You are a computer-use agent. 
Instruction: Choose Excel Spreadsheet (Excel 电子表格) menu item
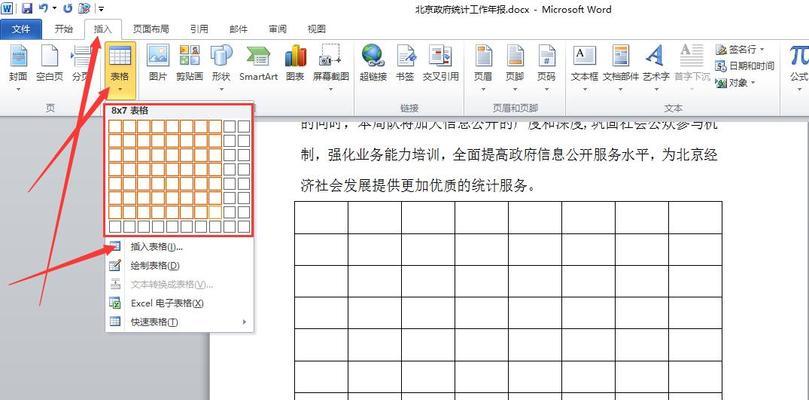(x=180, y=303)
